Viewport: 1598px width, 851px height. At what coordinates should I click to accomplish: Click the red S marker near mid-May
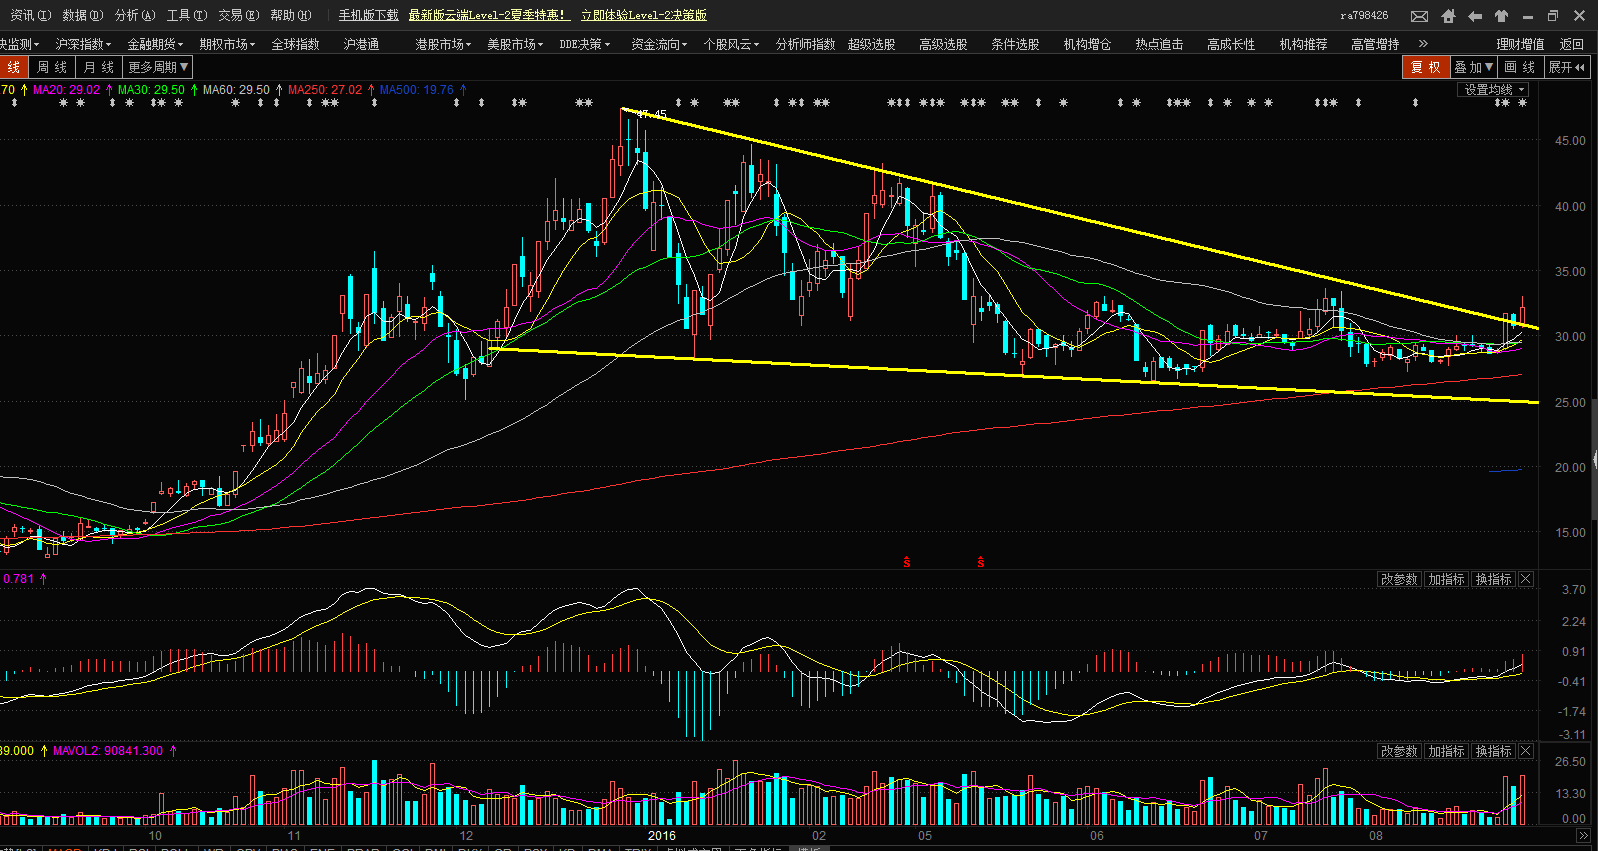tap(981, 562)
